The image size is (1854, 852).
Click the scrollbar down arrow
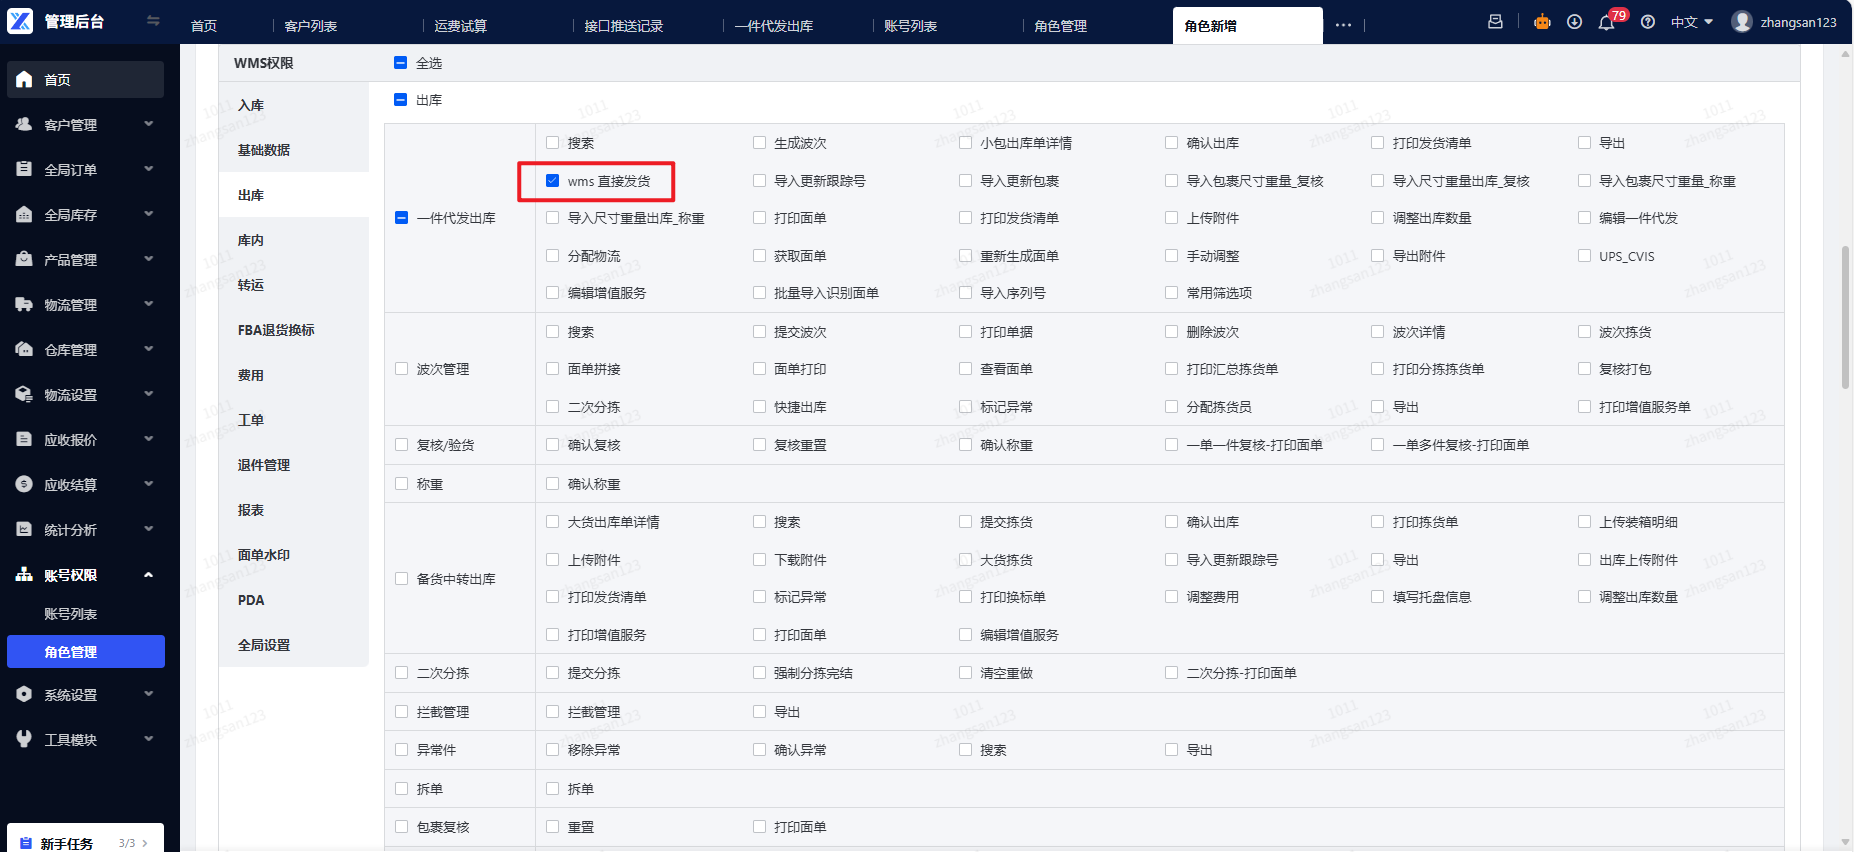(1845, 842)
